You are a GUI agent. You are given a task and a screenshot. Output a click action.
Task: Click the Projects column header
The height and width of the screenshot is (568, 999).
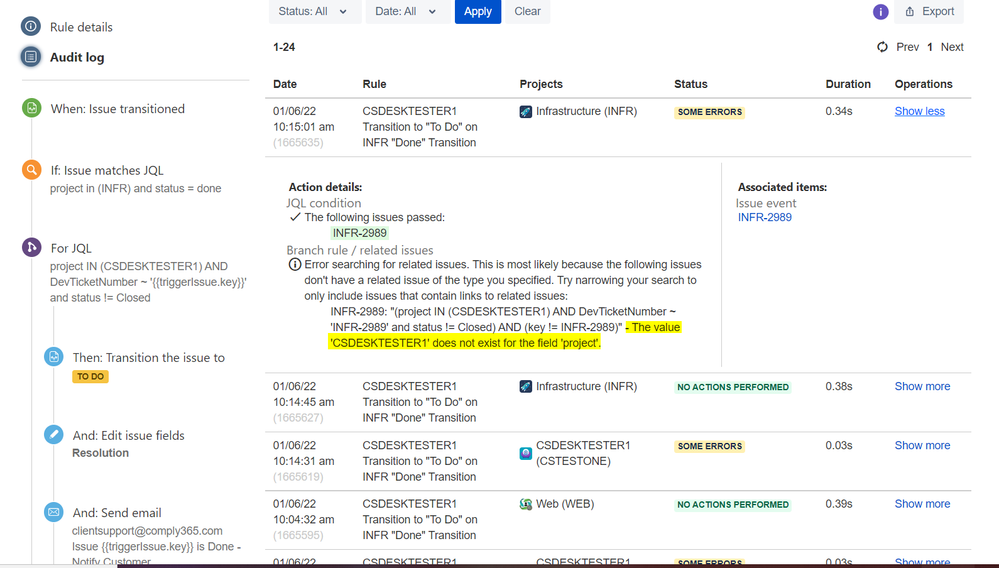coord(541,84)
